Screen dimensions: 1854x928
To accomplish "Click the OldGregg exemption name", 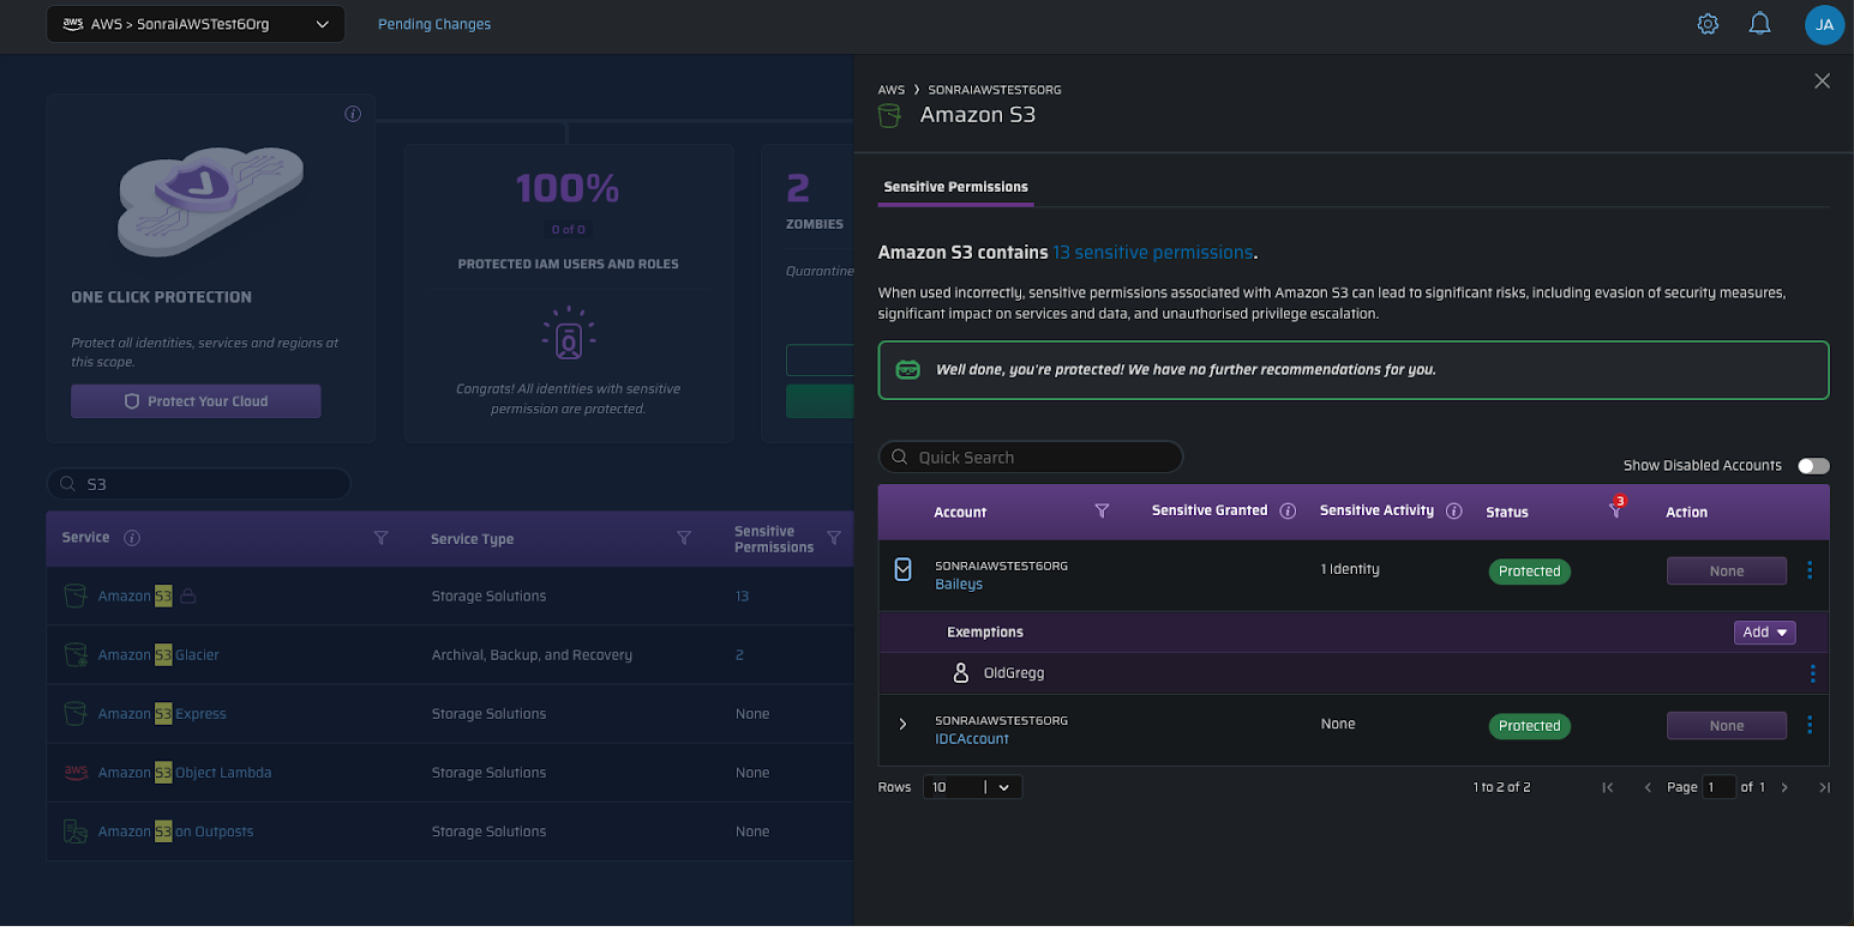I will 1013,673.
